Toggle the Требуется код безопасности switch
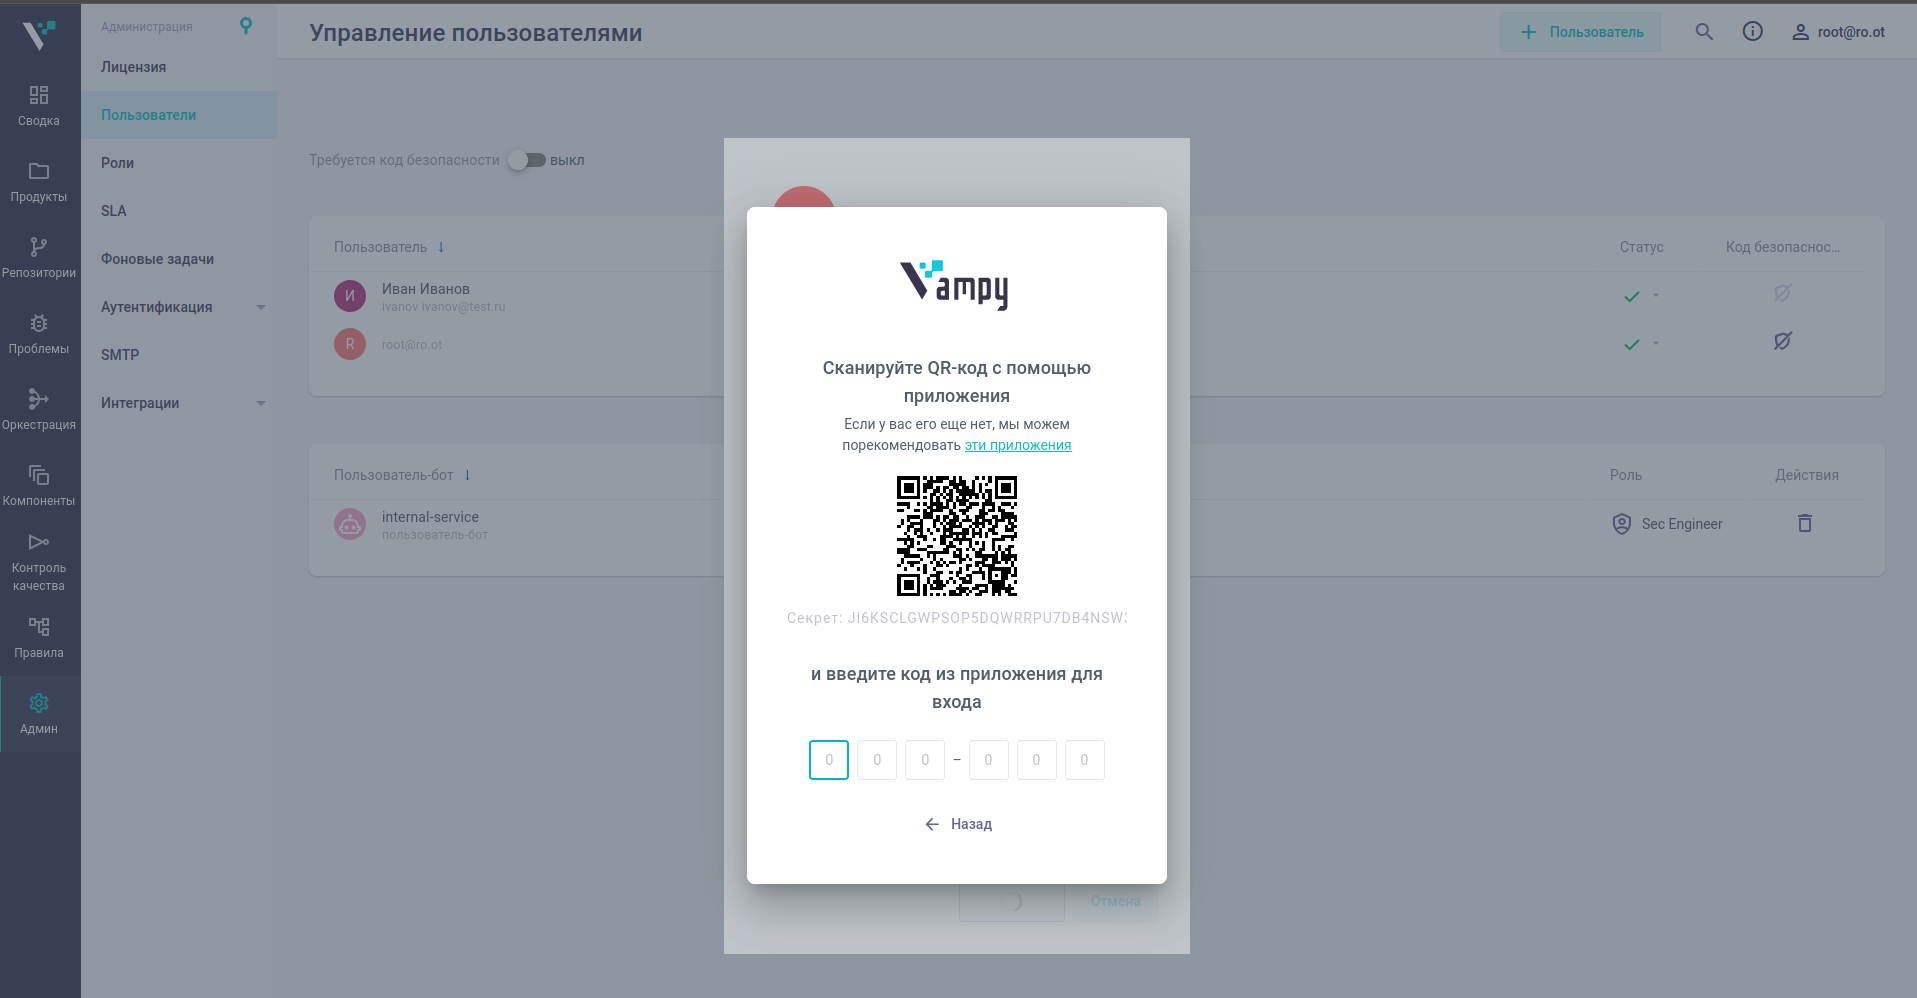Screen dimensions: 1917x998 click(x=526, y=160)
